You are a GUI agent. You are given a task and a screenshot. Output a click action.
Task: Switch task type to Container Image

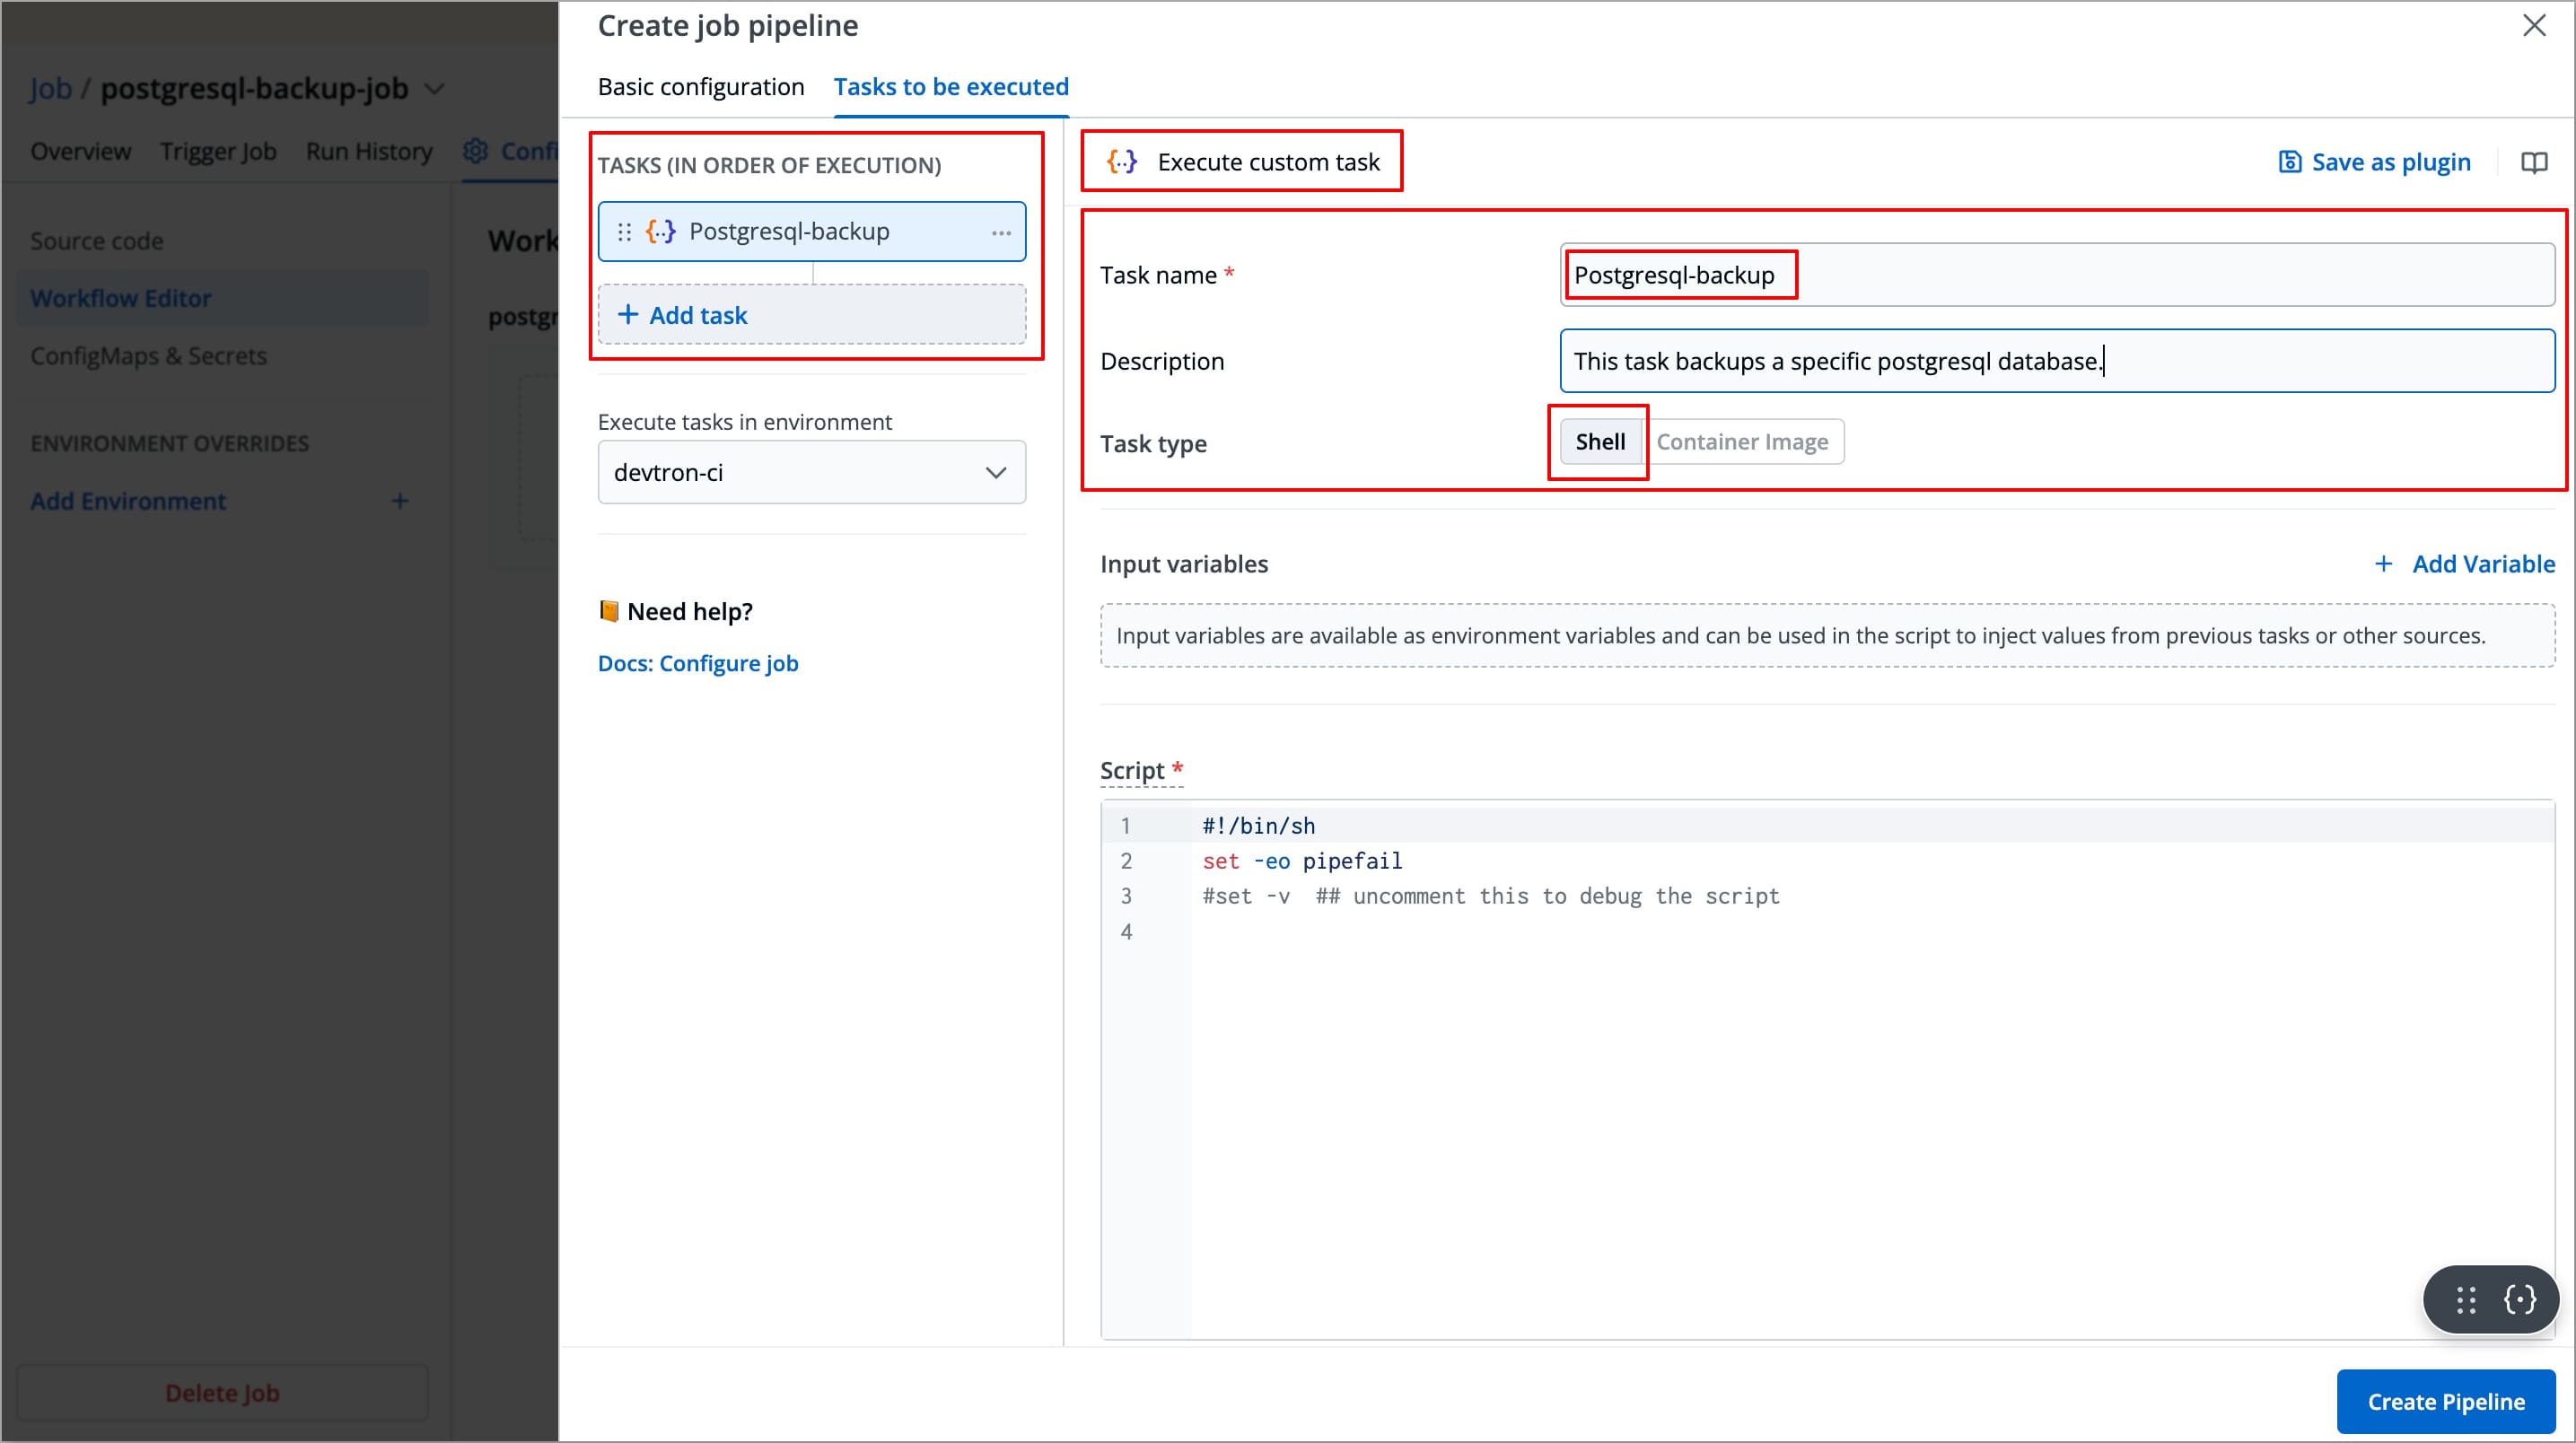1744,441
